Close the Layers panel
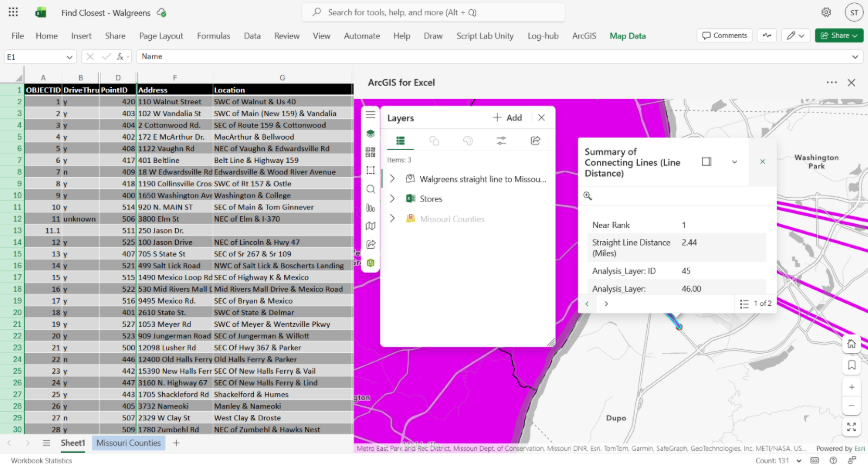This screenshot has height=465, width=868. coord(541,117)
